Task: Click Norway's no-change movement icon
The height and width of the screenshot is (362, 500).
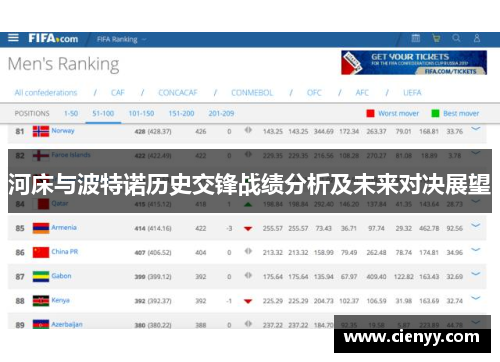Action: (x=248, y=130)
